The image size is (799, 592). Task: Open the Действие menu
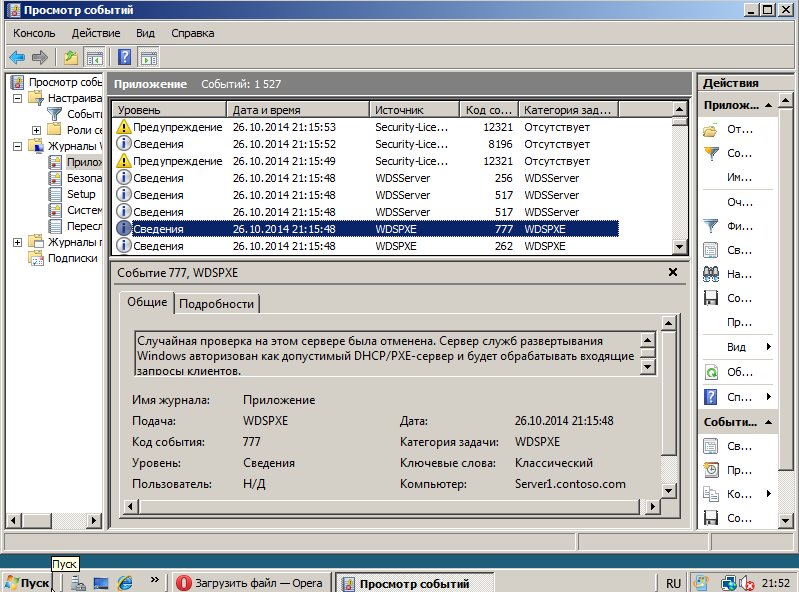pos(96,33)
